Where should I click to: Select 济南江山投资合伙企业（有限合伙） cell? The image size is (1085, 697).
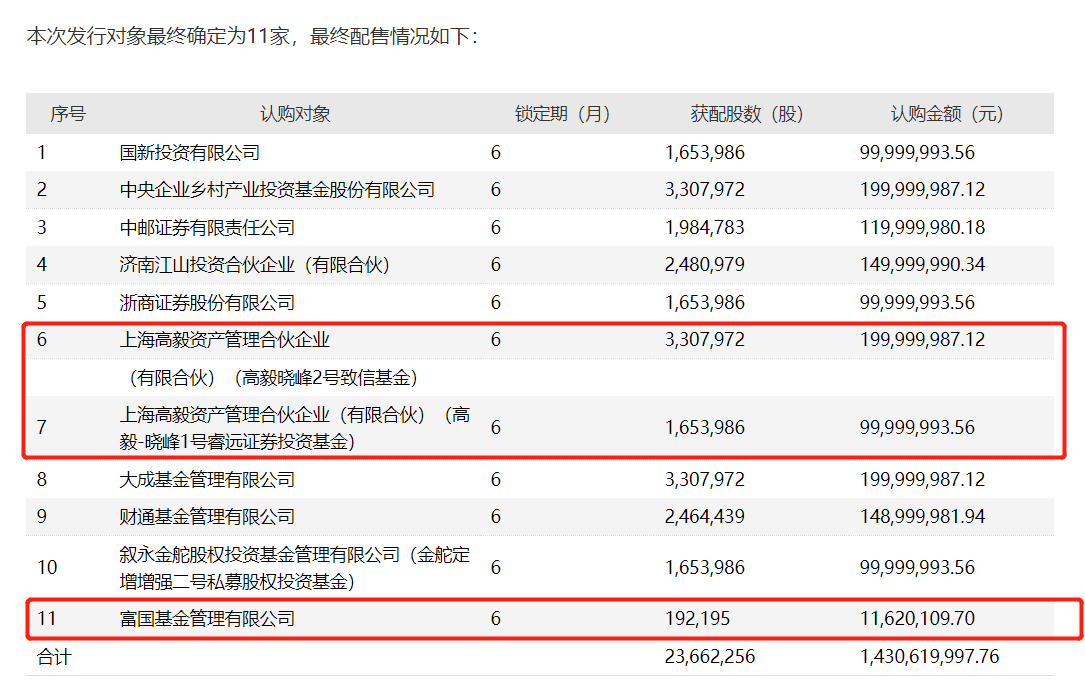[255, 264]
